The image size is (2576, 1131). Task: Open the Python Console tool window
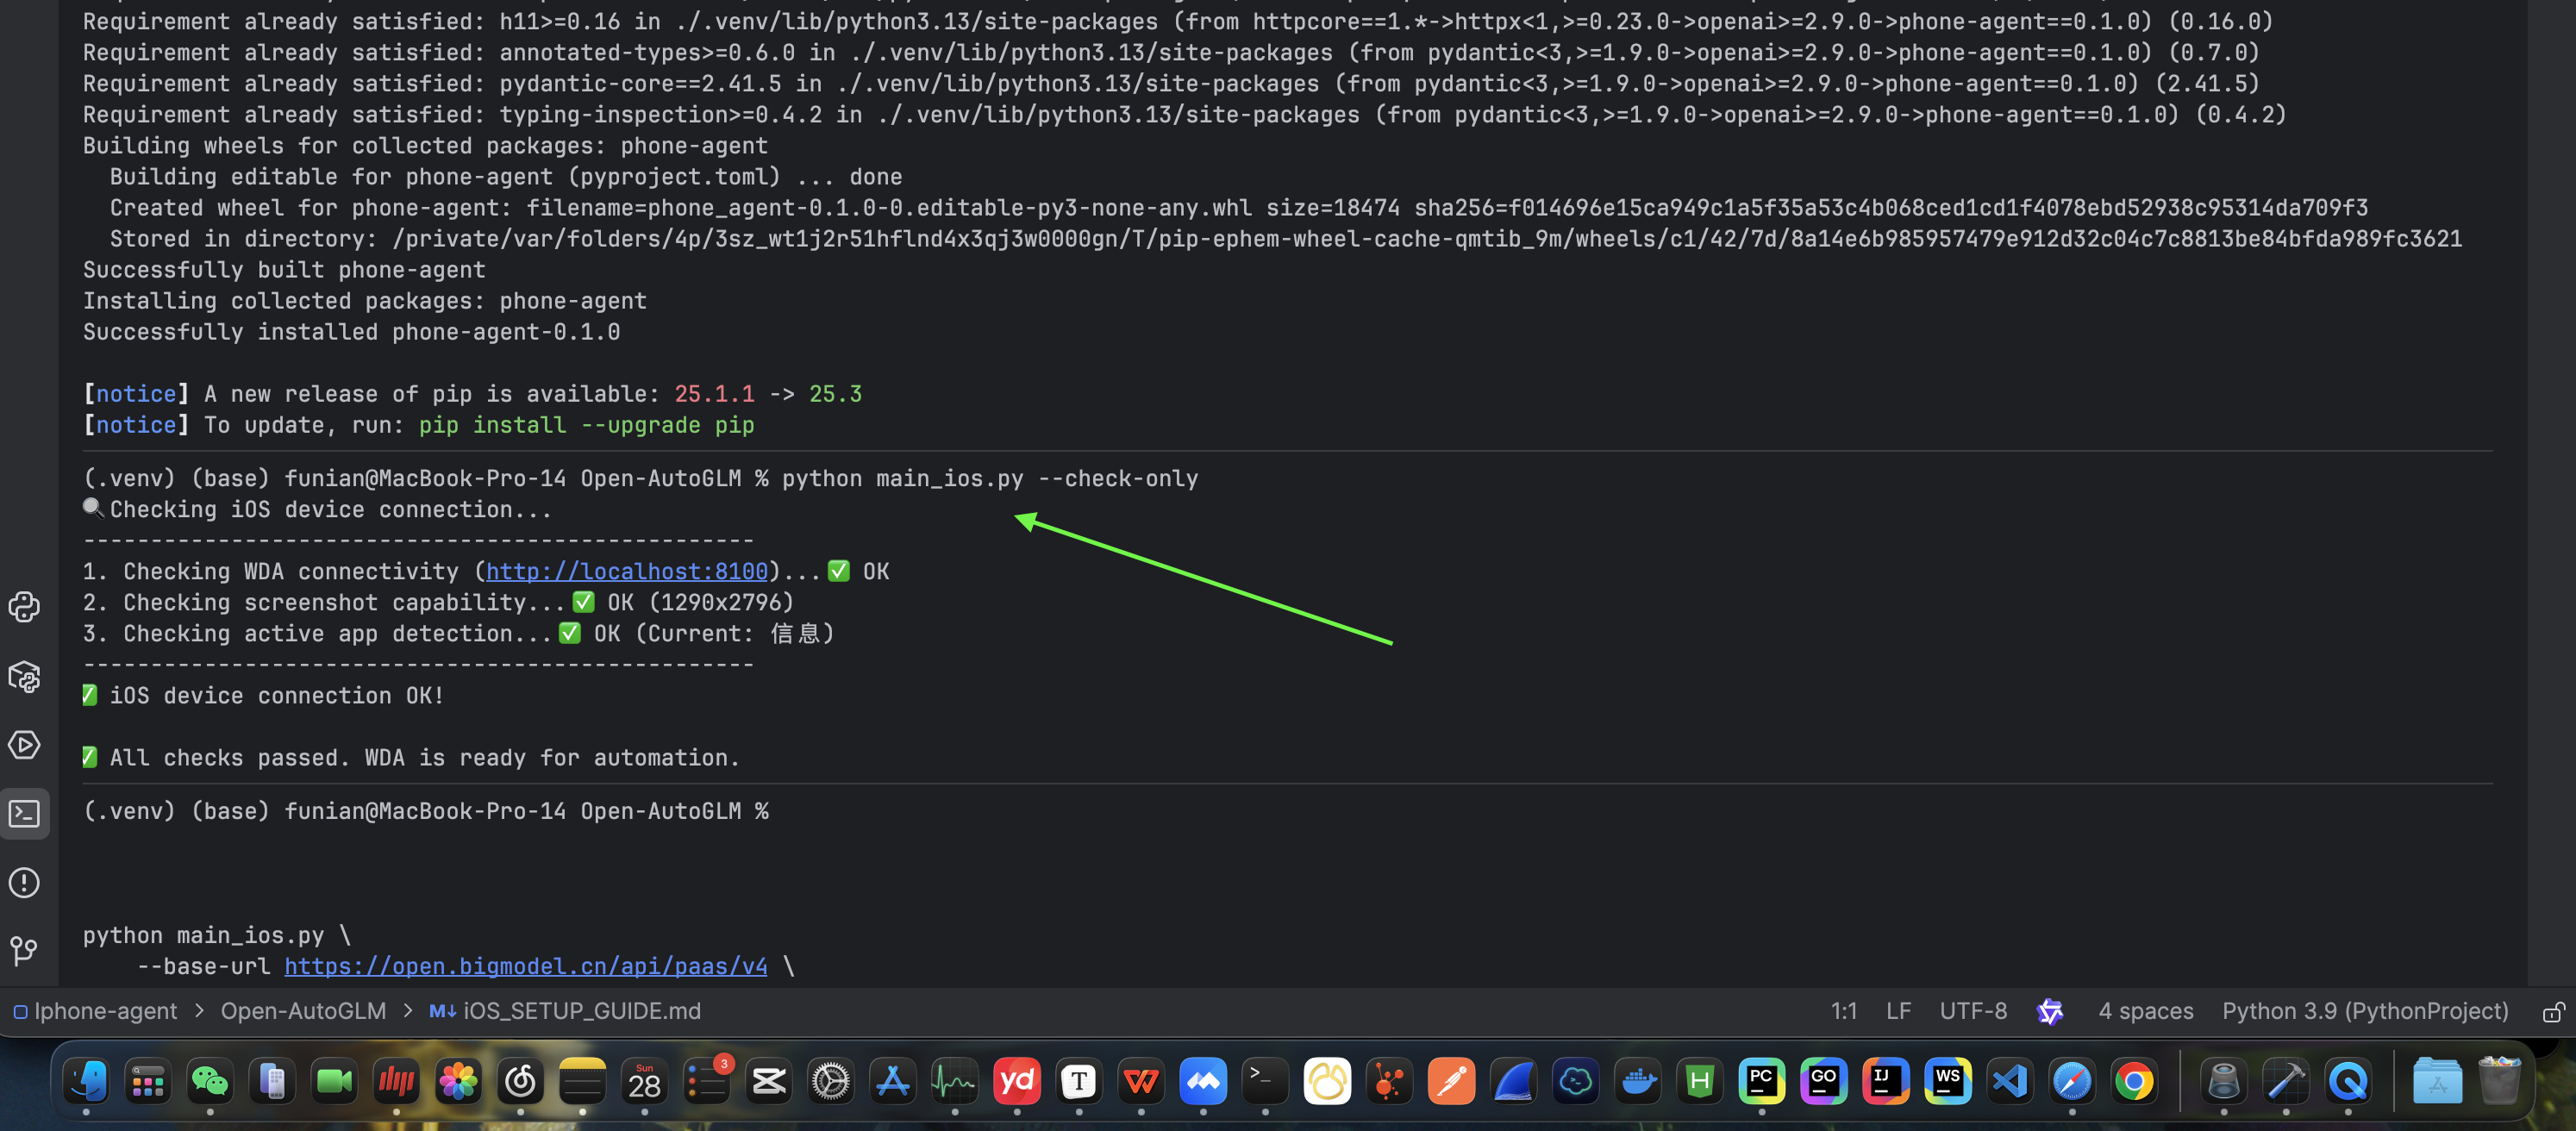click(24, 607)
